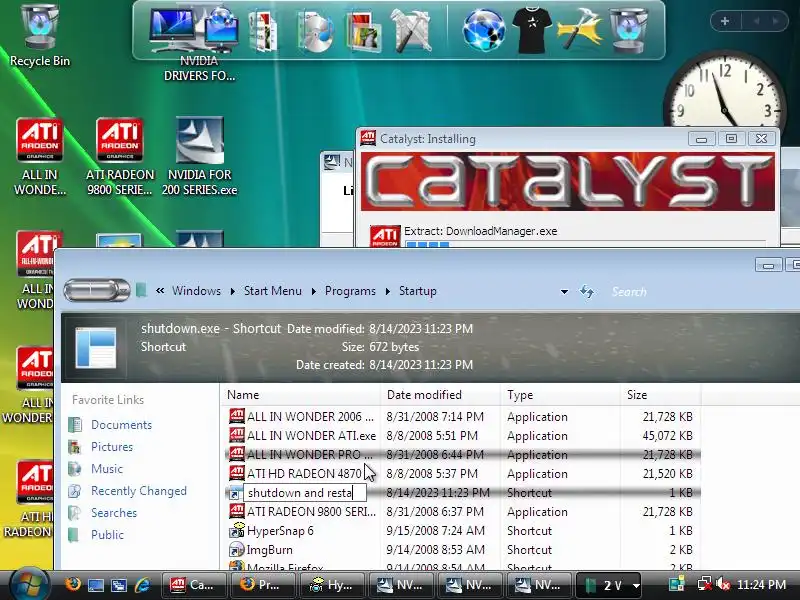Image resolution: width=800 pixels, height=600 pixels.
Task: Open the address bar history dropdown
Action: 564,292
